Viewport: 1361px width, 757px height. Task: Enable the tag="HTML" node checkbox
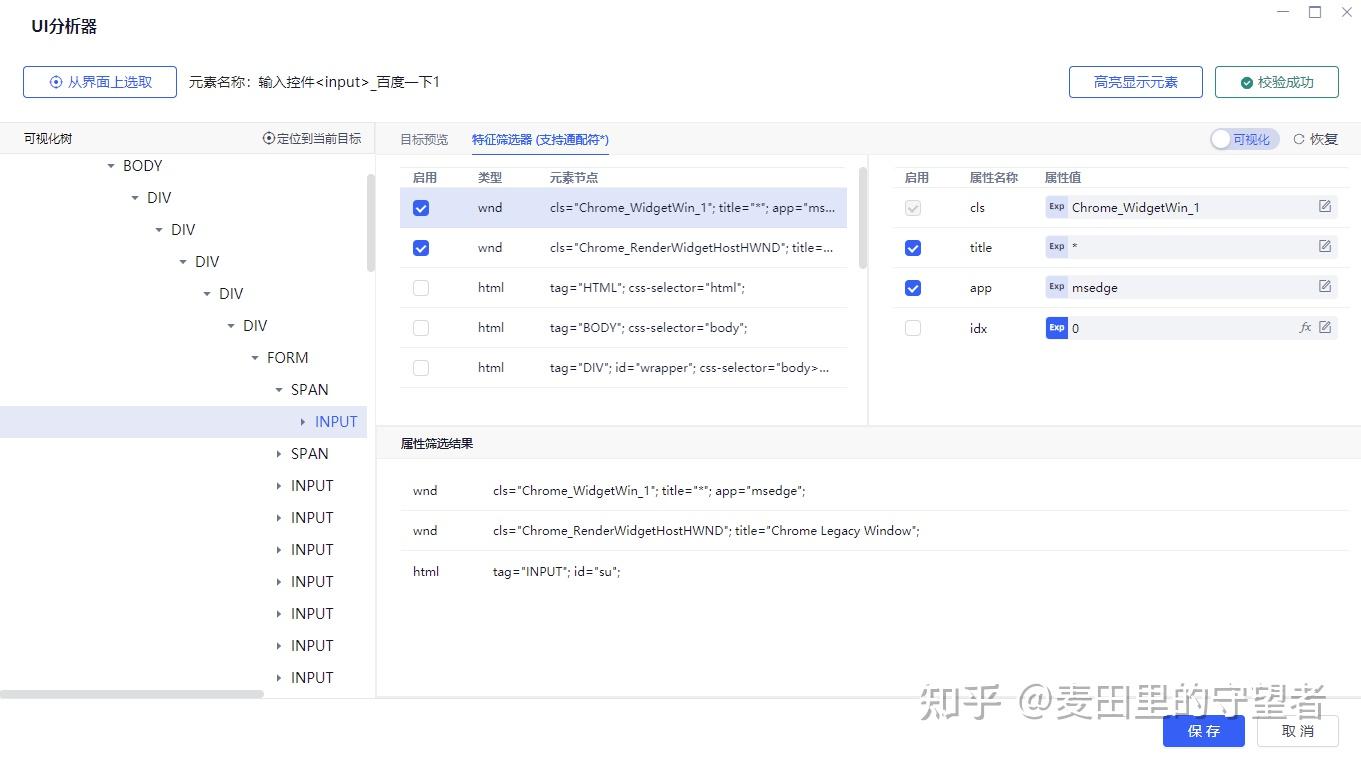[x=421, y=288]
